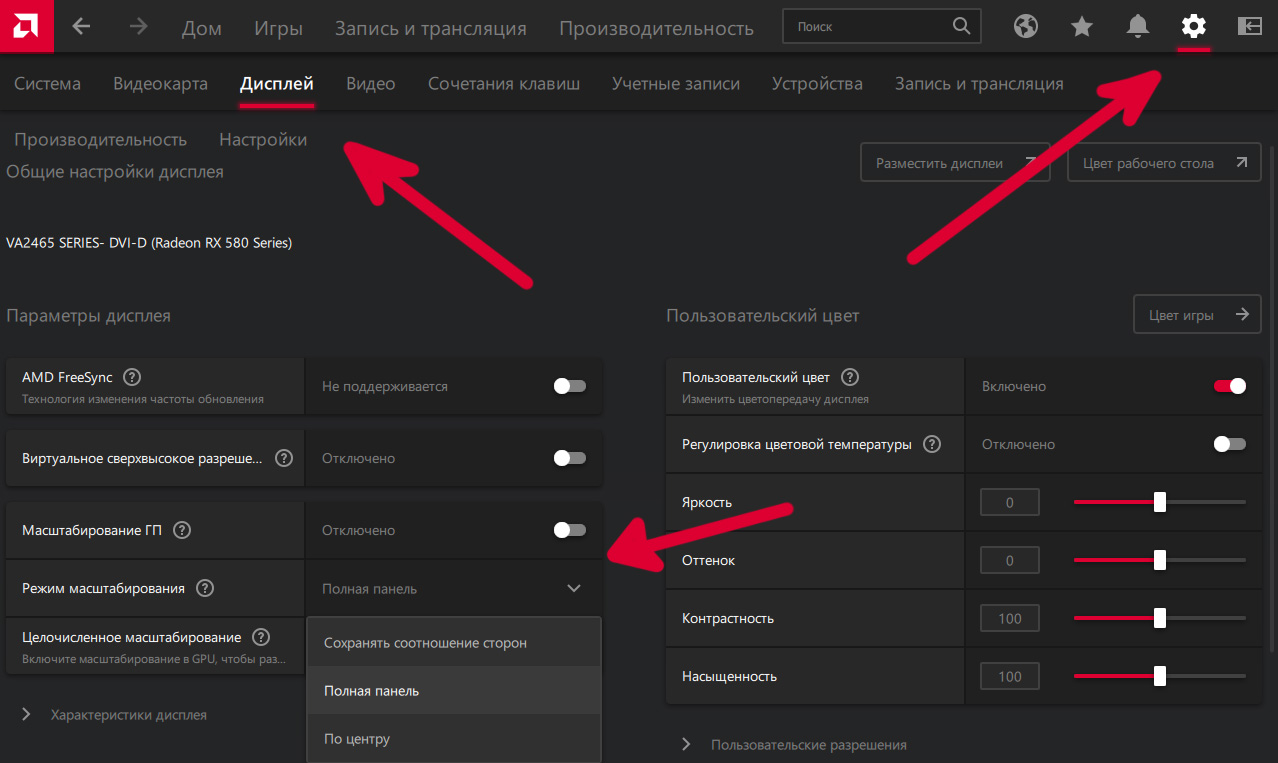Switch to Учетные записи tab

point(676,84)
